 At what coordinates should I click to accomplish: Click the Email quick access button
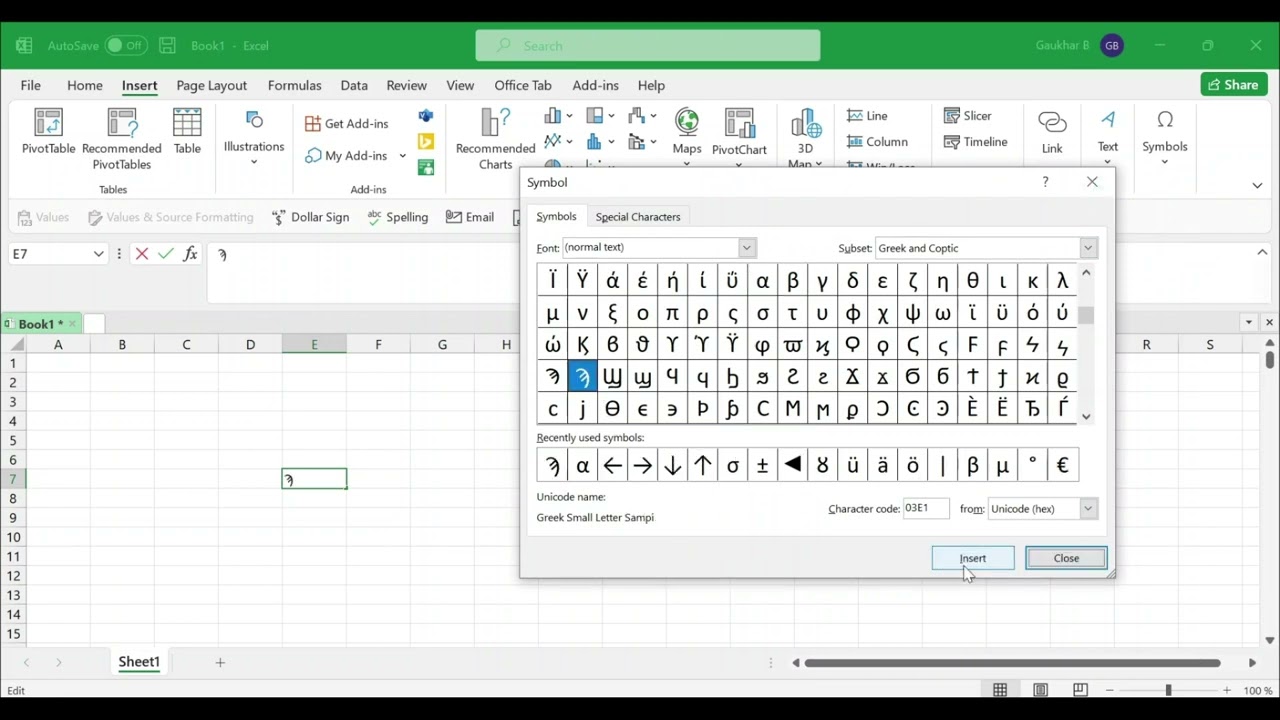click(470, 217)
